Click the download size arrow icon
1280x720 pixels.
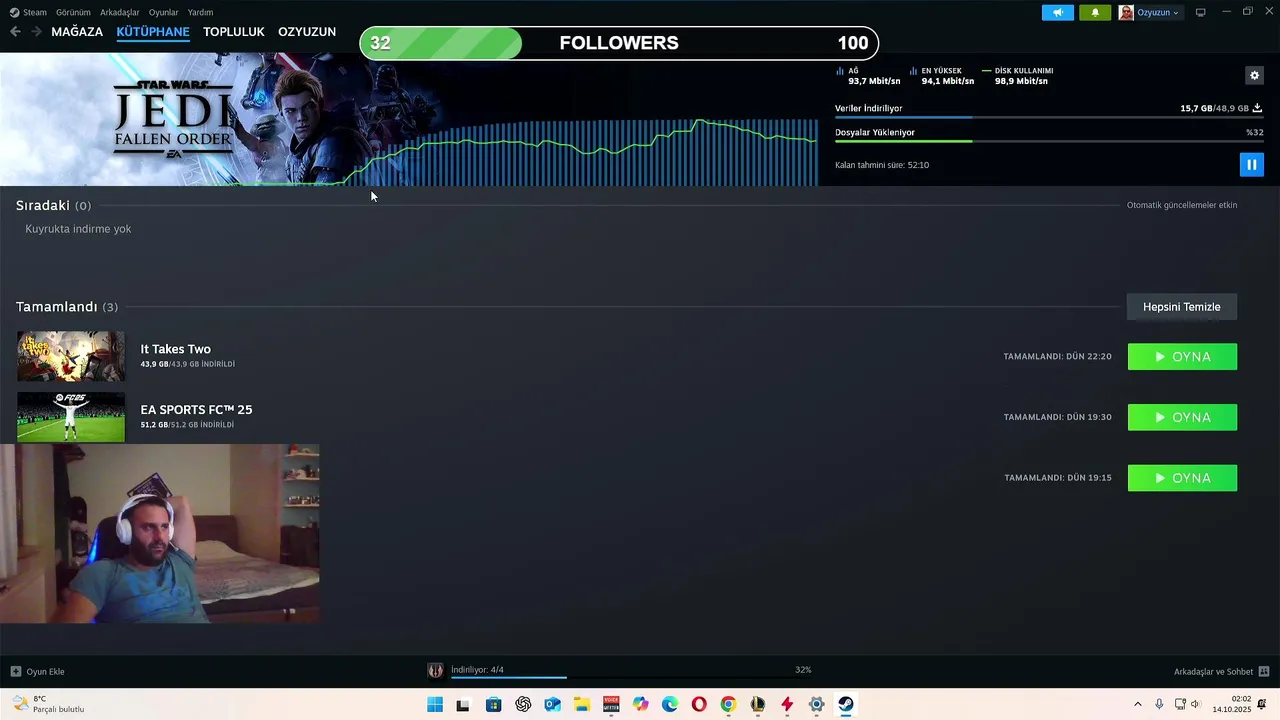click(x=1257, y=108)
